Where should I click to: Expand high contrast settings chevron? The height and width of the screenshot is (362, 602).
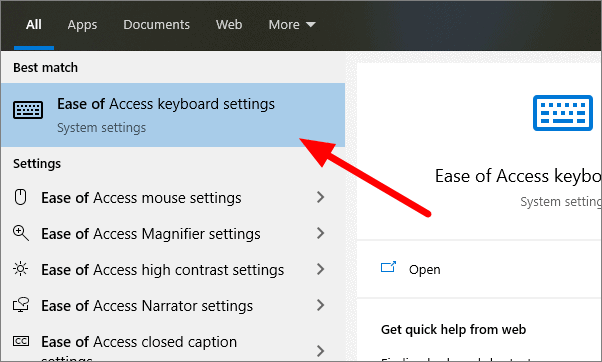pos(321,269)
